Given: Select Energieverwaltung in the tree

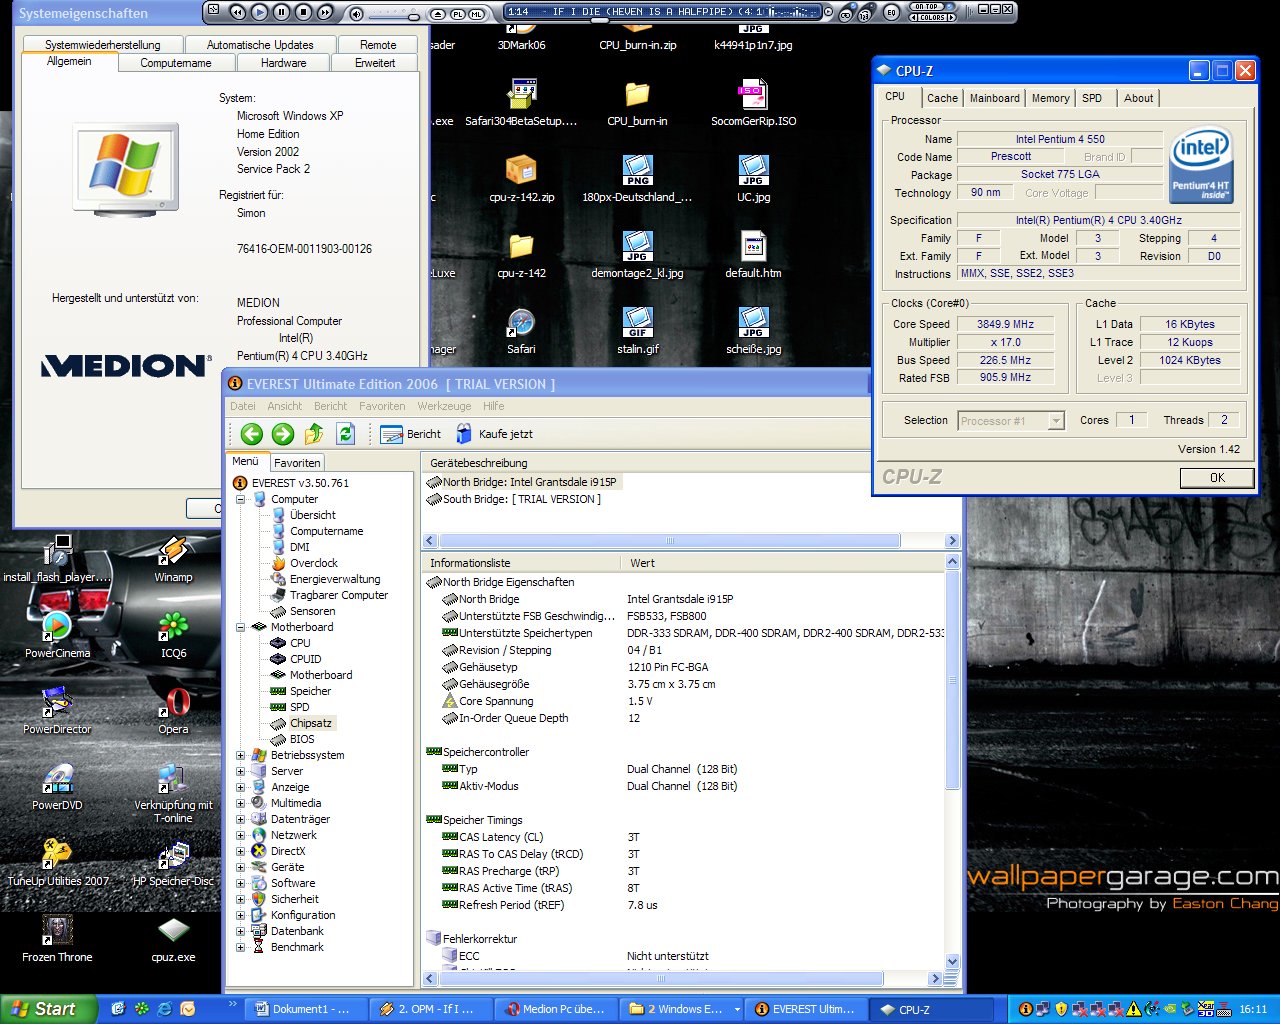Looking at the screenshot, I should tap(325, 579).
